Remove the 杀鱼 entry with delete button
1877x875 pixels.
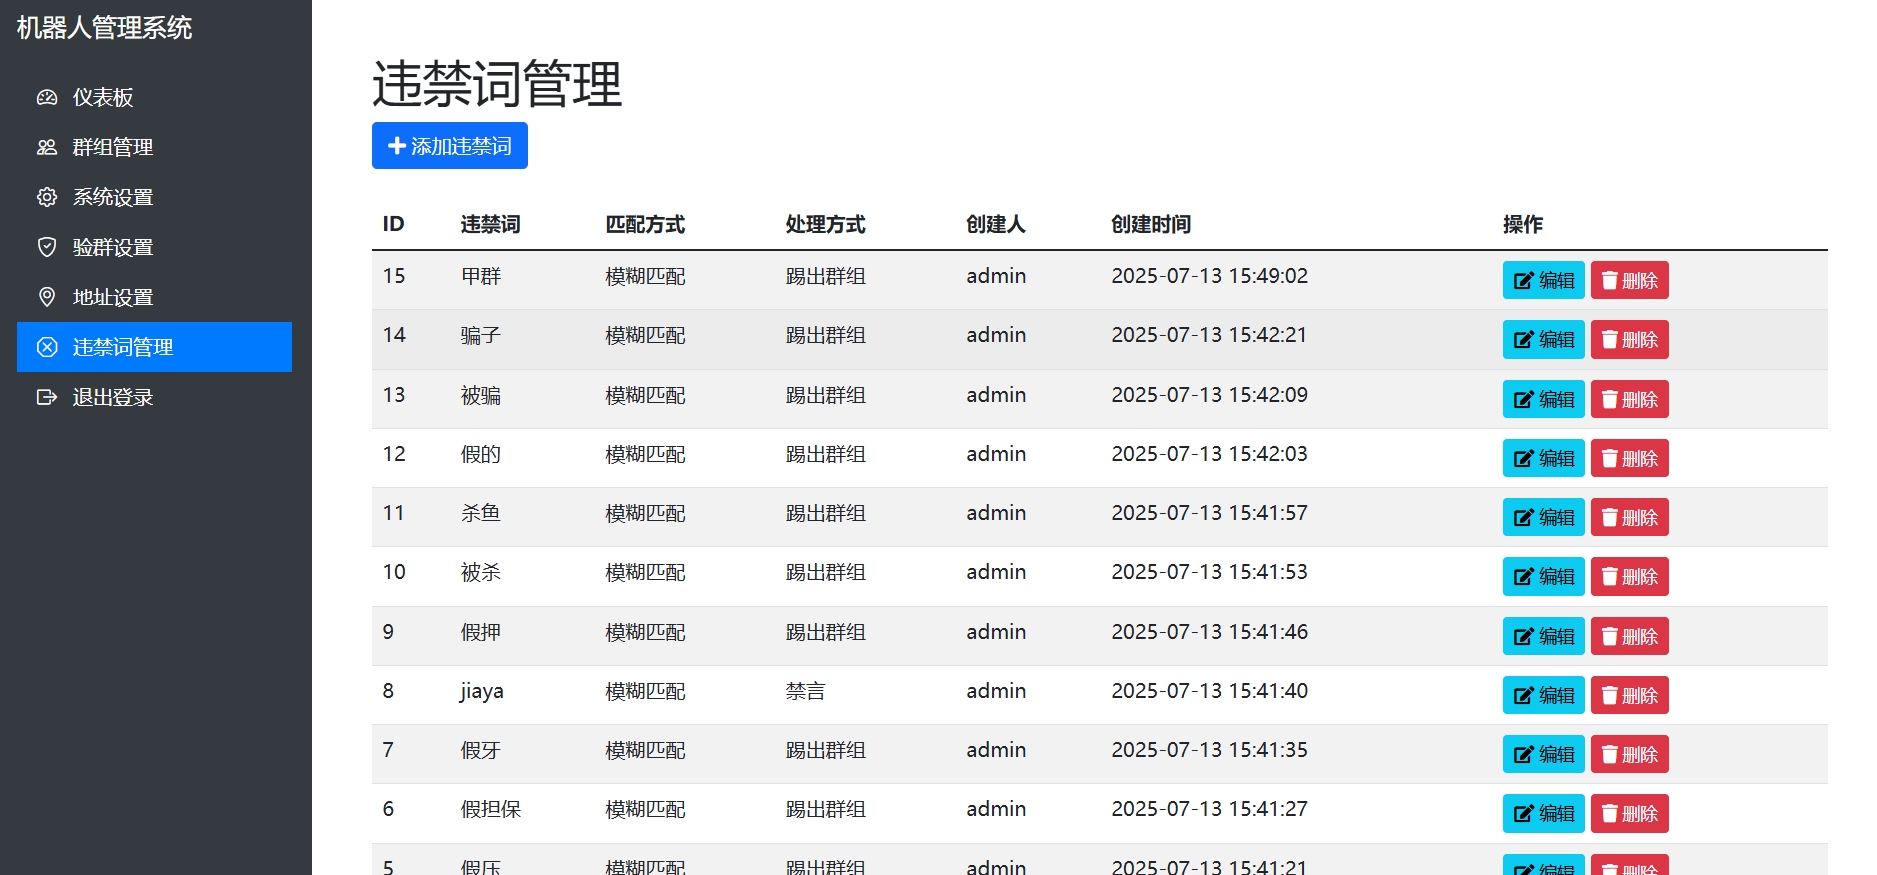(1629, 517)
